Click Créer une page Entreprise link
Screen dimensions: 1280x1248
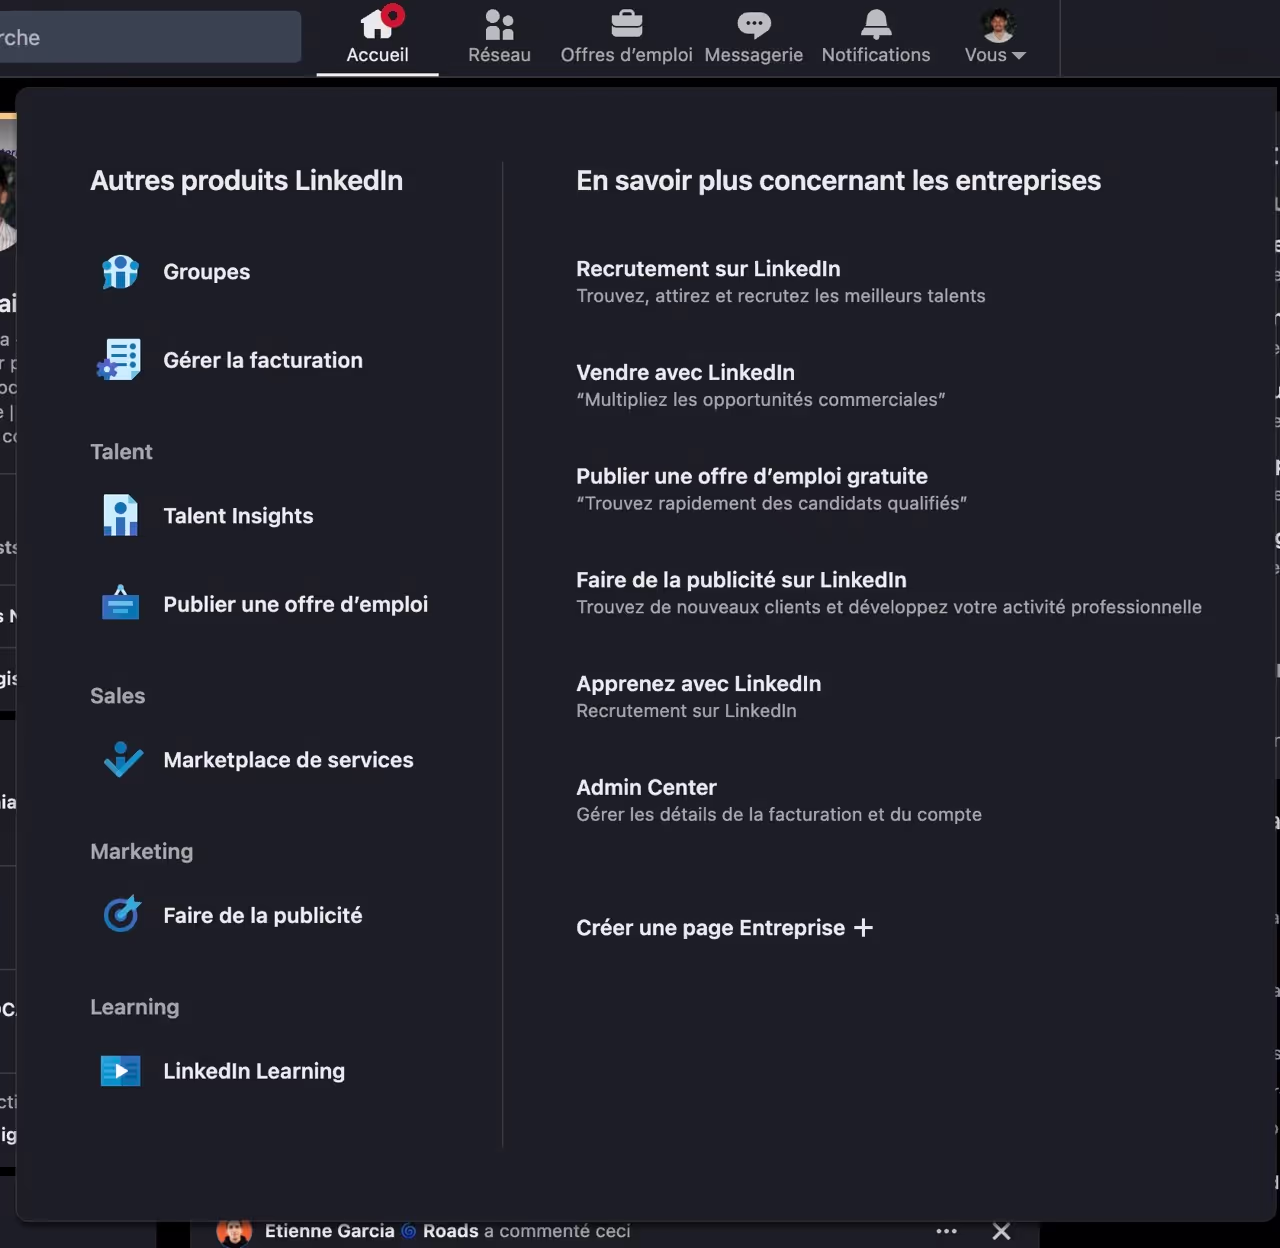click(724, 928)
